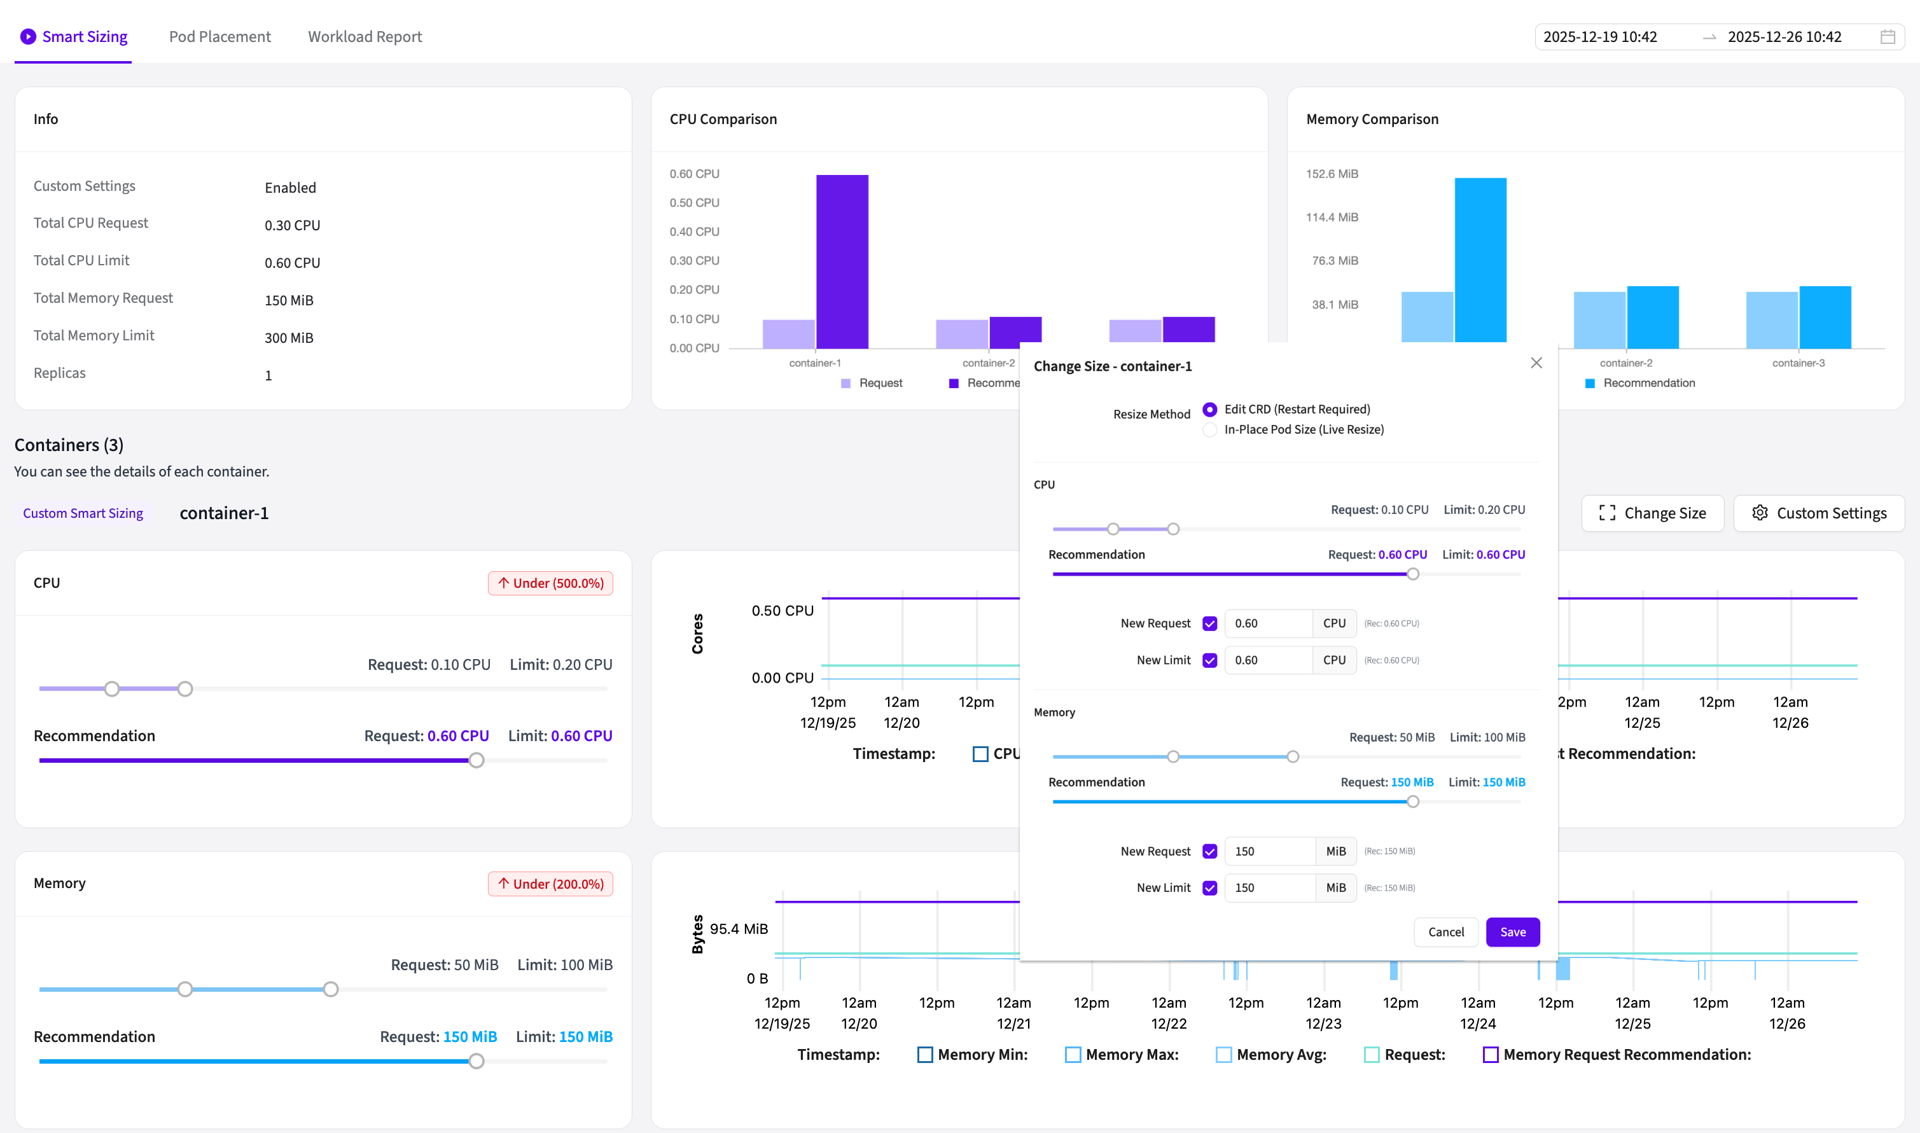This screenshot has height=1133, width=1920.
Task: Toggle the Memory Max series checkbox
Action: (x=1073, y=1055)
